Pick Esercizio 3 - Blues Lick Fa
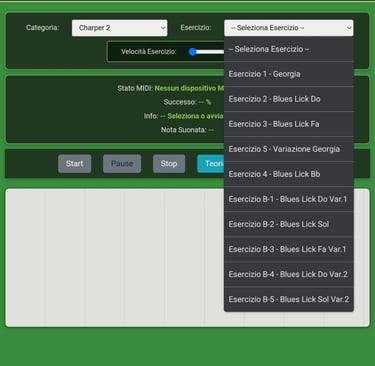375x366 pixels. coord(289,124)
